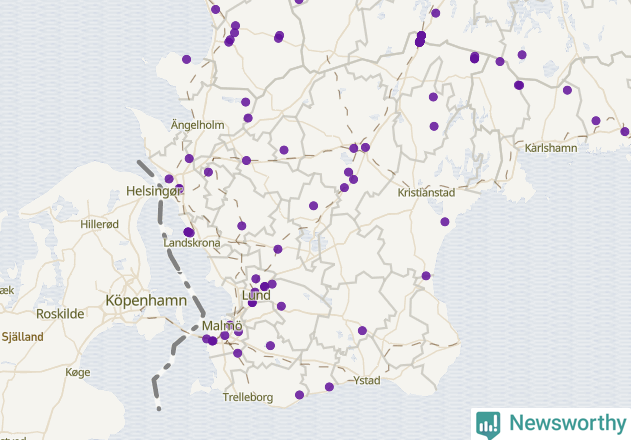Click the Malmö city label
Screen dimensions: 631x440
pyautogui.click(x=222, y=325)
